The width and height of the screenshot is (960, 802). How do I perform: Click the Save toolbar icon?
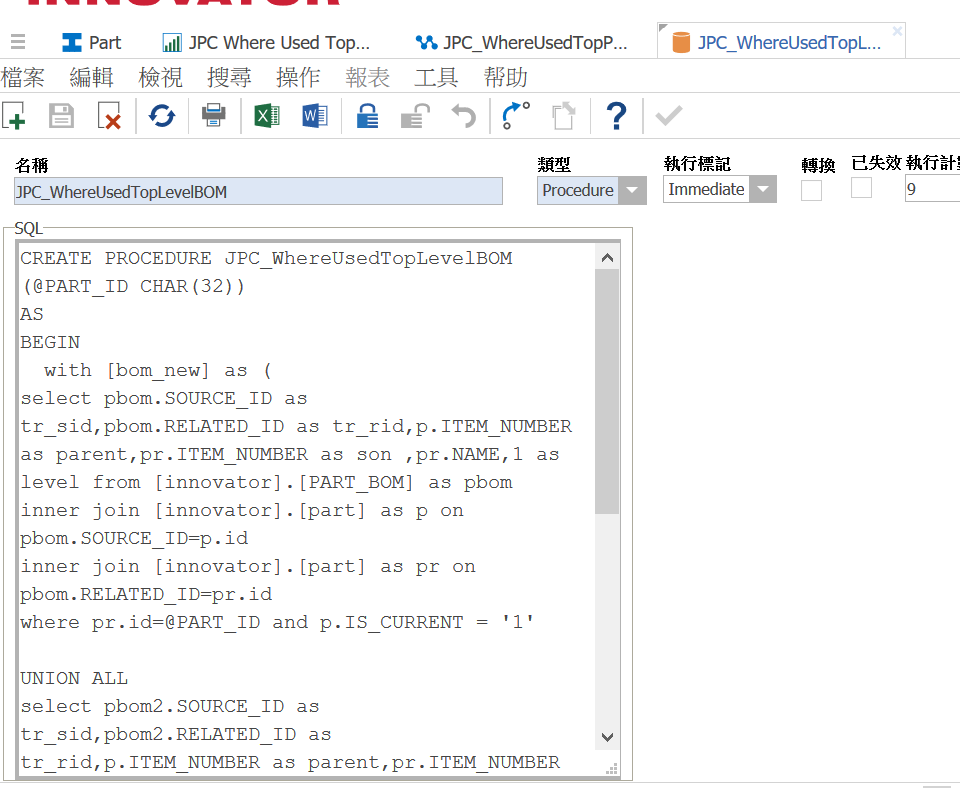[61, 116]
